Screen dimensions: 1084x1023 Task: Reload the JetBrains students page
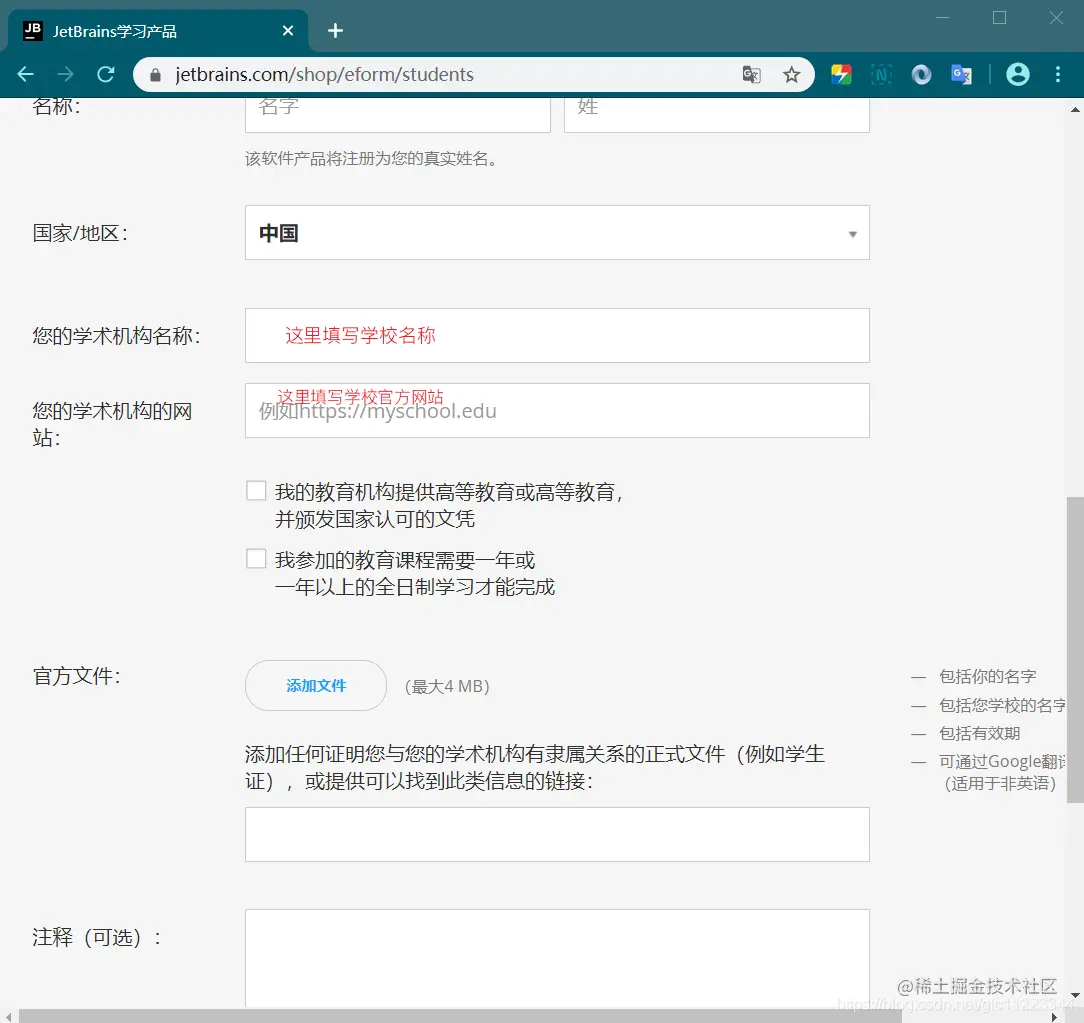(x=105, y=74)
